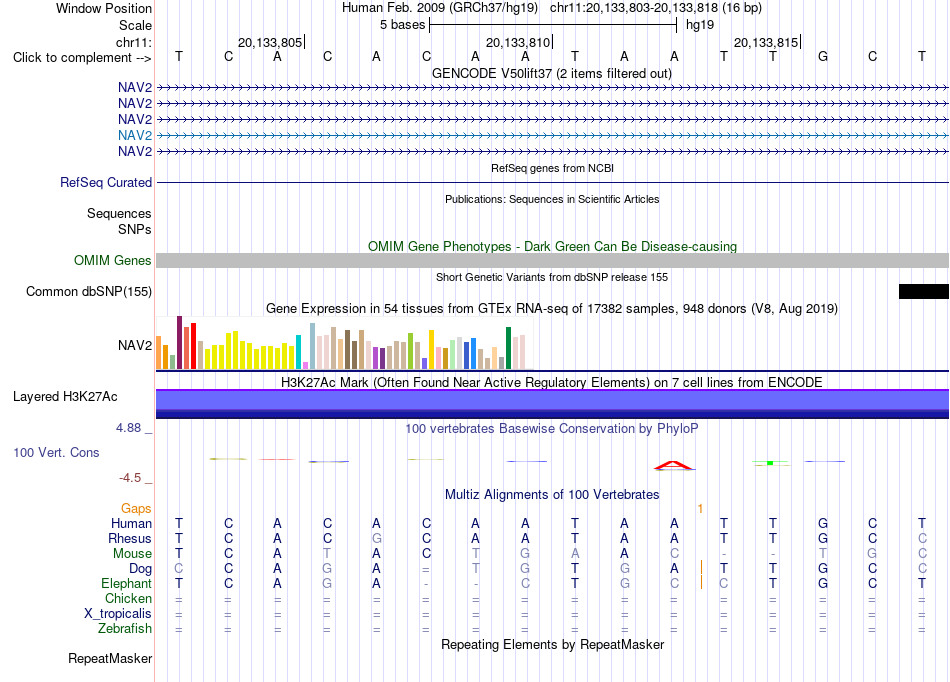Screen dimensions: 950x682
Task: Click the Human alignment row label
Action: pyautogui.click(x=131, y=523)
